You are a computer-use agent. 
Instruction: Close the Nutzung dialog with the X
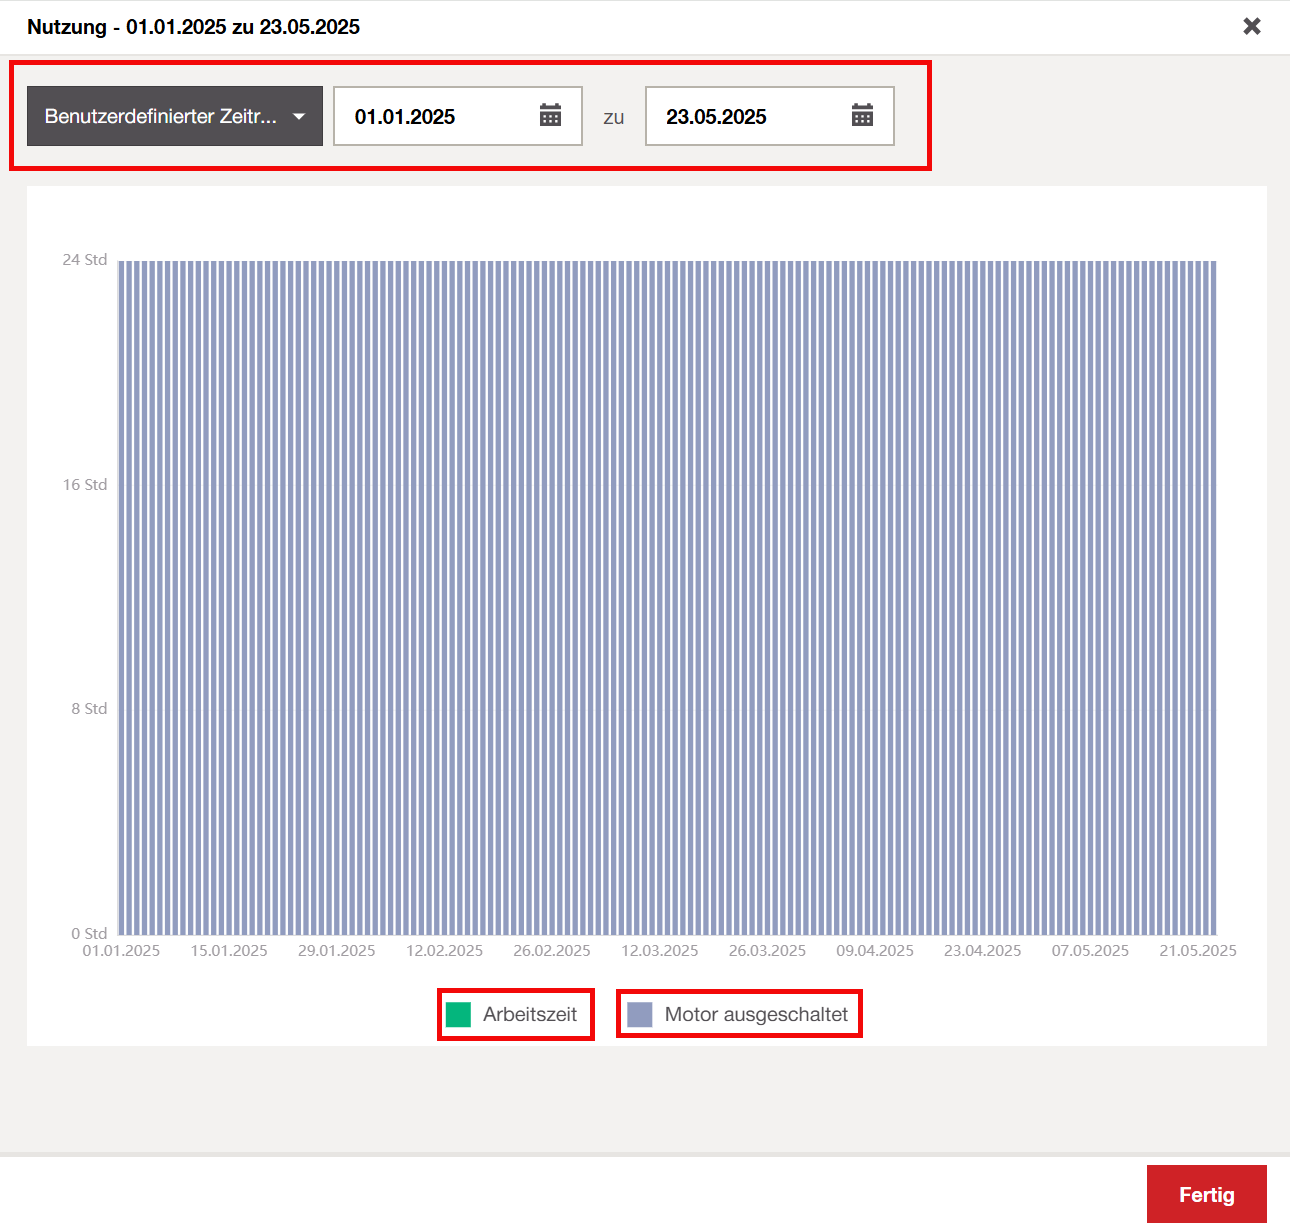pyautogui.click(x=1251, y=26)
